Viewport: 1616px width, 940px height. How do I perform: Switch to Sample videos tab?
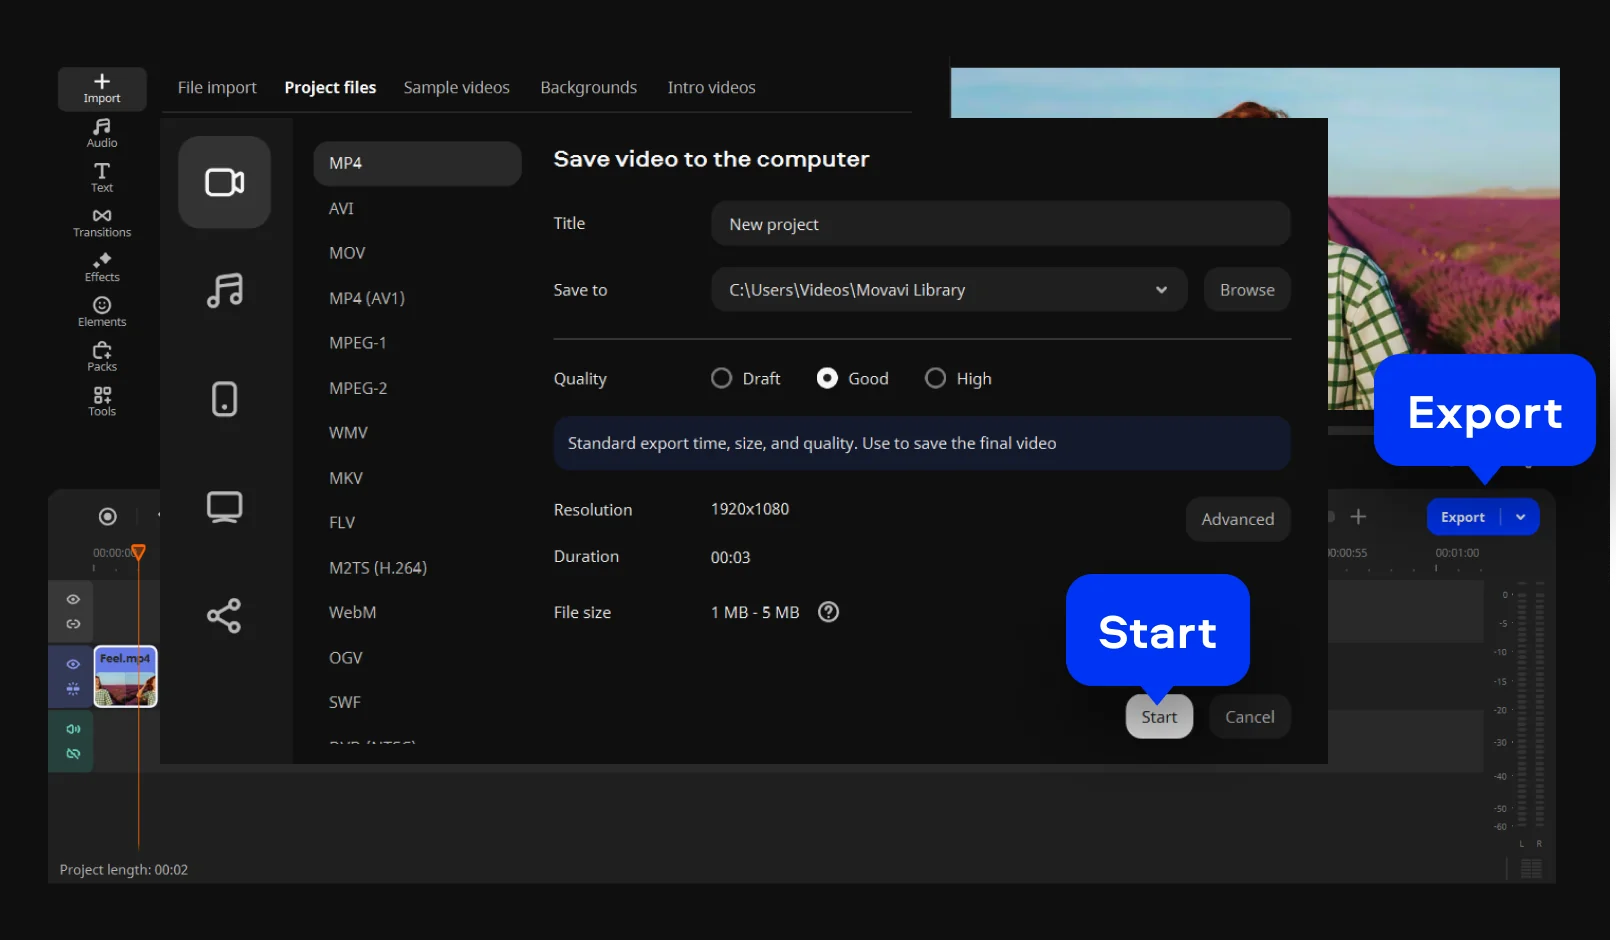coord(456,88)
